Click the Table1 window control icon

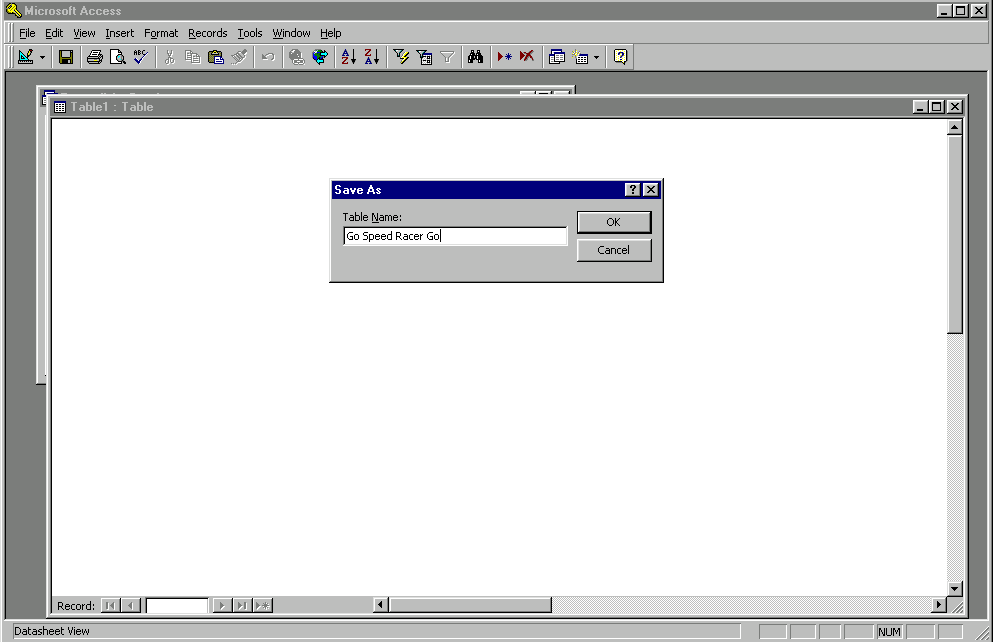point(60,107)
